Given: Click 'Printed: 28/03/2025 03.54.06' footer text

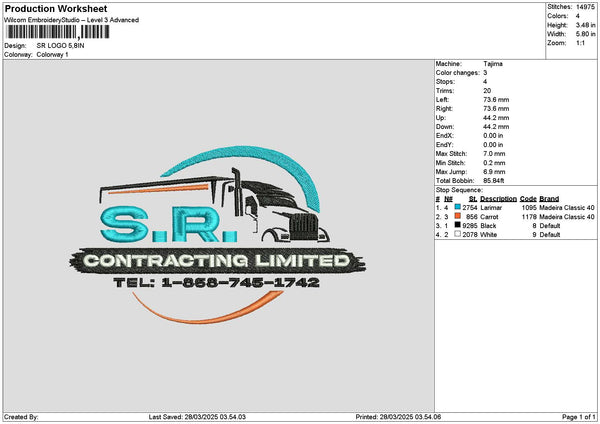Looking at the screenshot, I should coord(398,417).
